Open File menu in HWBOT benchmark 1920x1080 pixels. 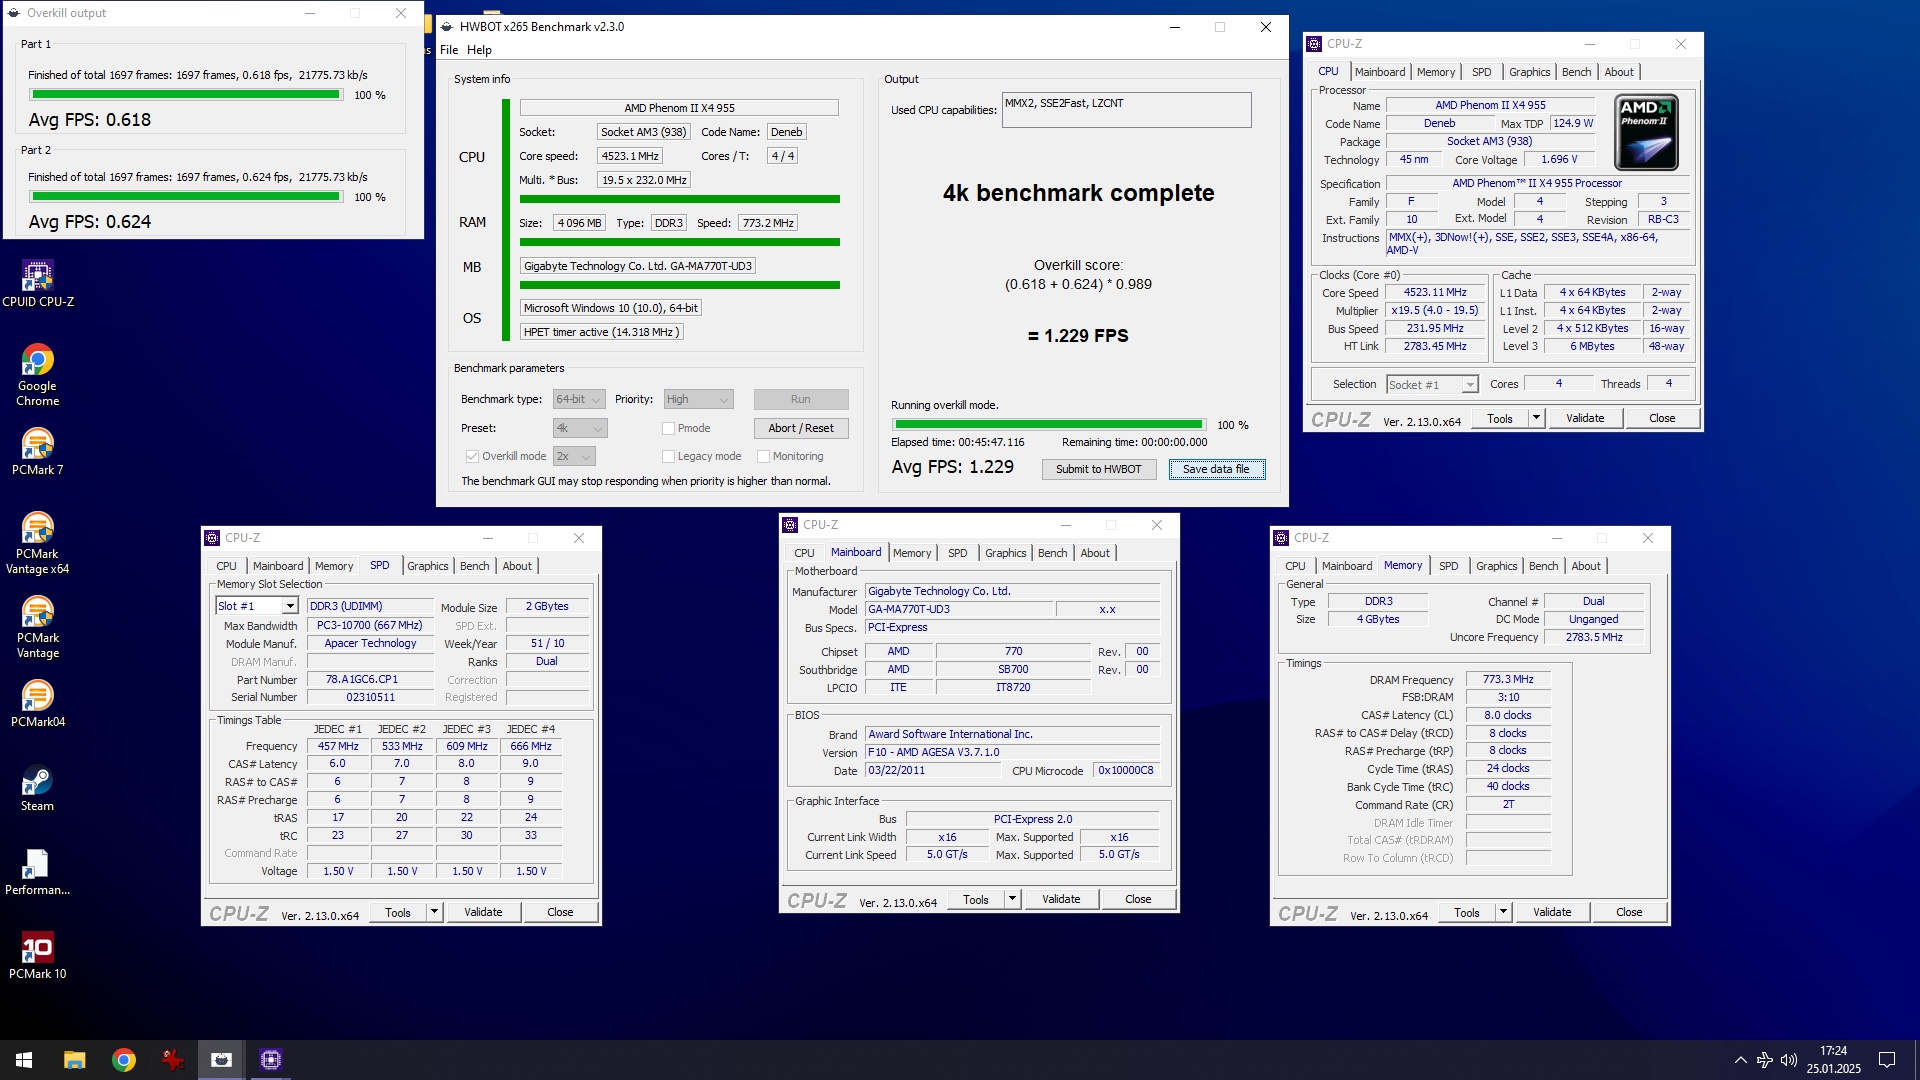(449, 50)
